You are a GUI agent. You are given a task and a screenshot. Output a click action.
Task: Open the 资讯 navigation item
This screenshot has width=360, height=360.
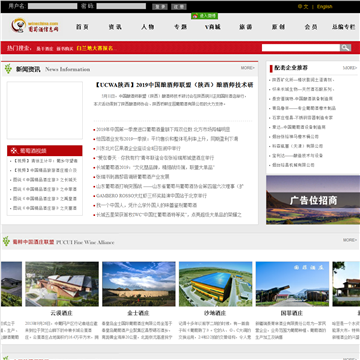[115, 27]
